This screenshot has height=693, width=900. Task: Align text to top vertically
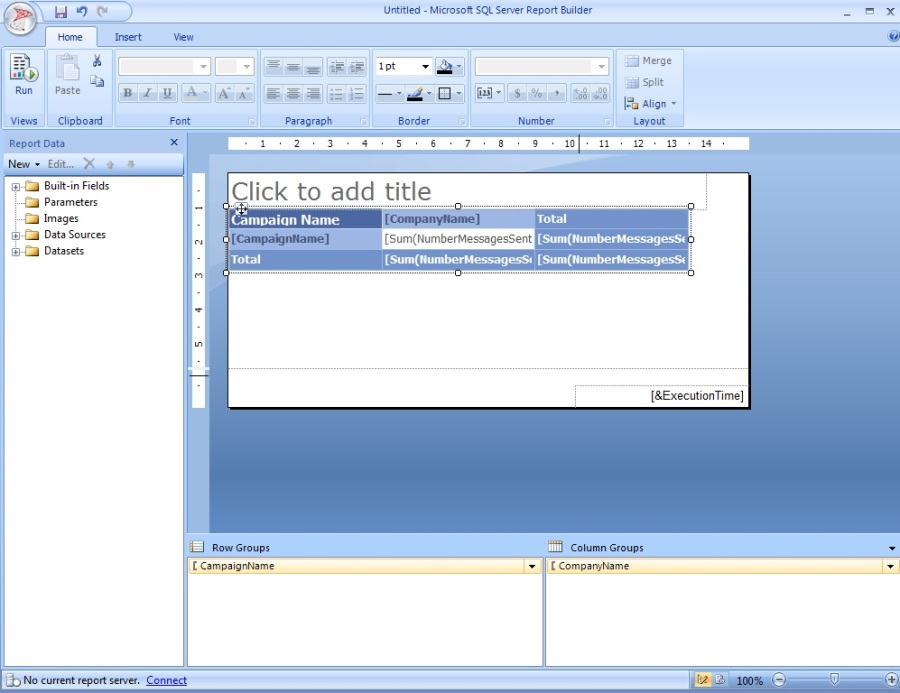(x=273, y=67)
